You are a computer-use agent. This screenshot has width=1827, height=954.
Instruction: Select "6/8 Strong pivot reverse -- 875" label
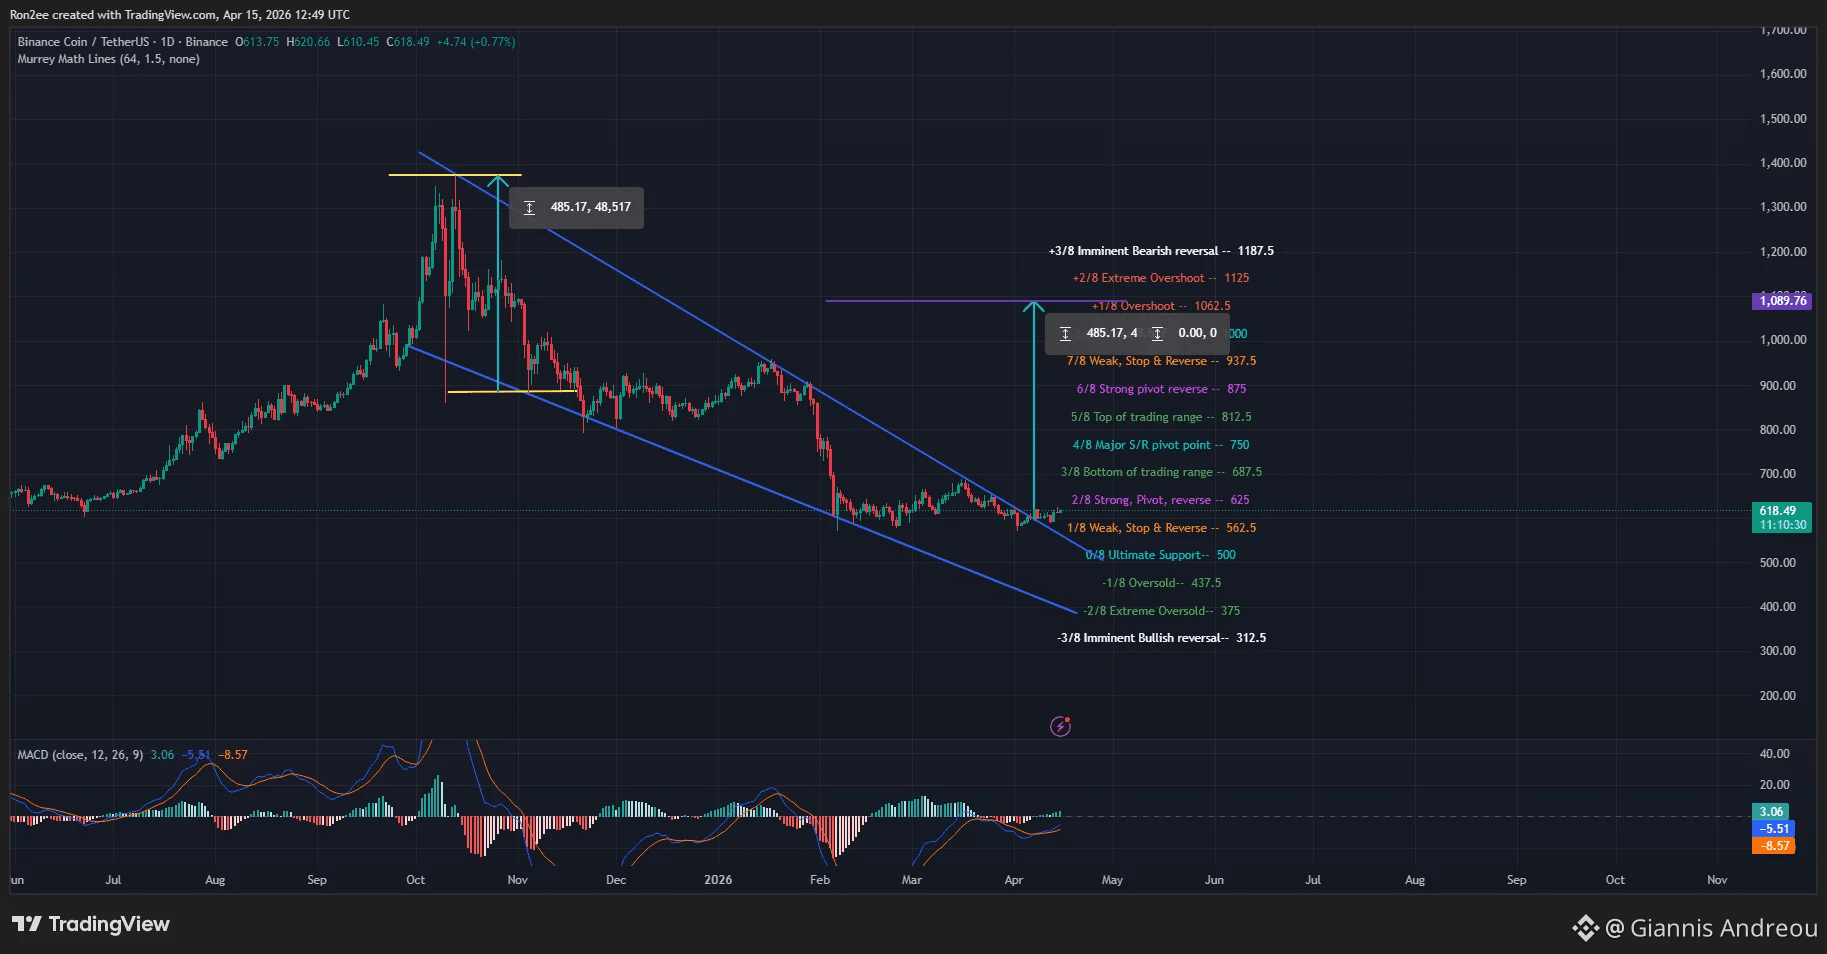click(1161, 389)
